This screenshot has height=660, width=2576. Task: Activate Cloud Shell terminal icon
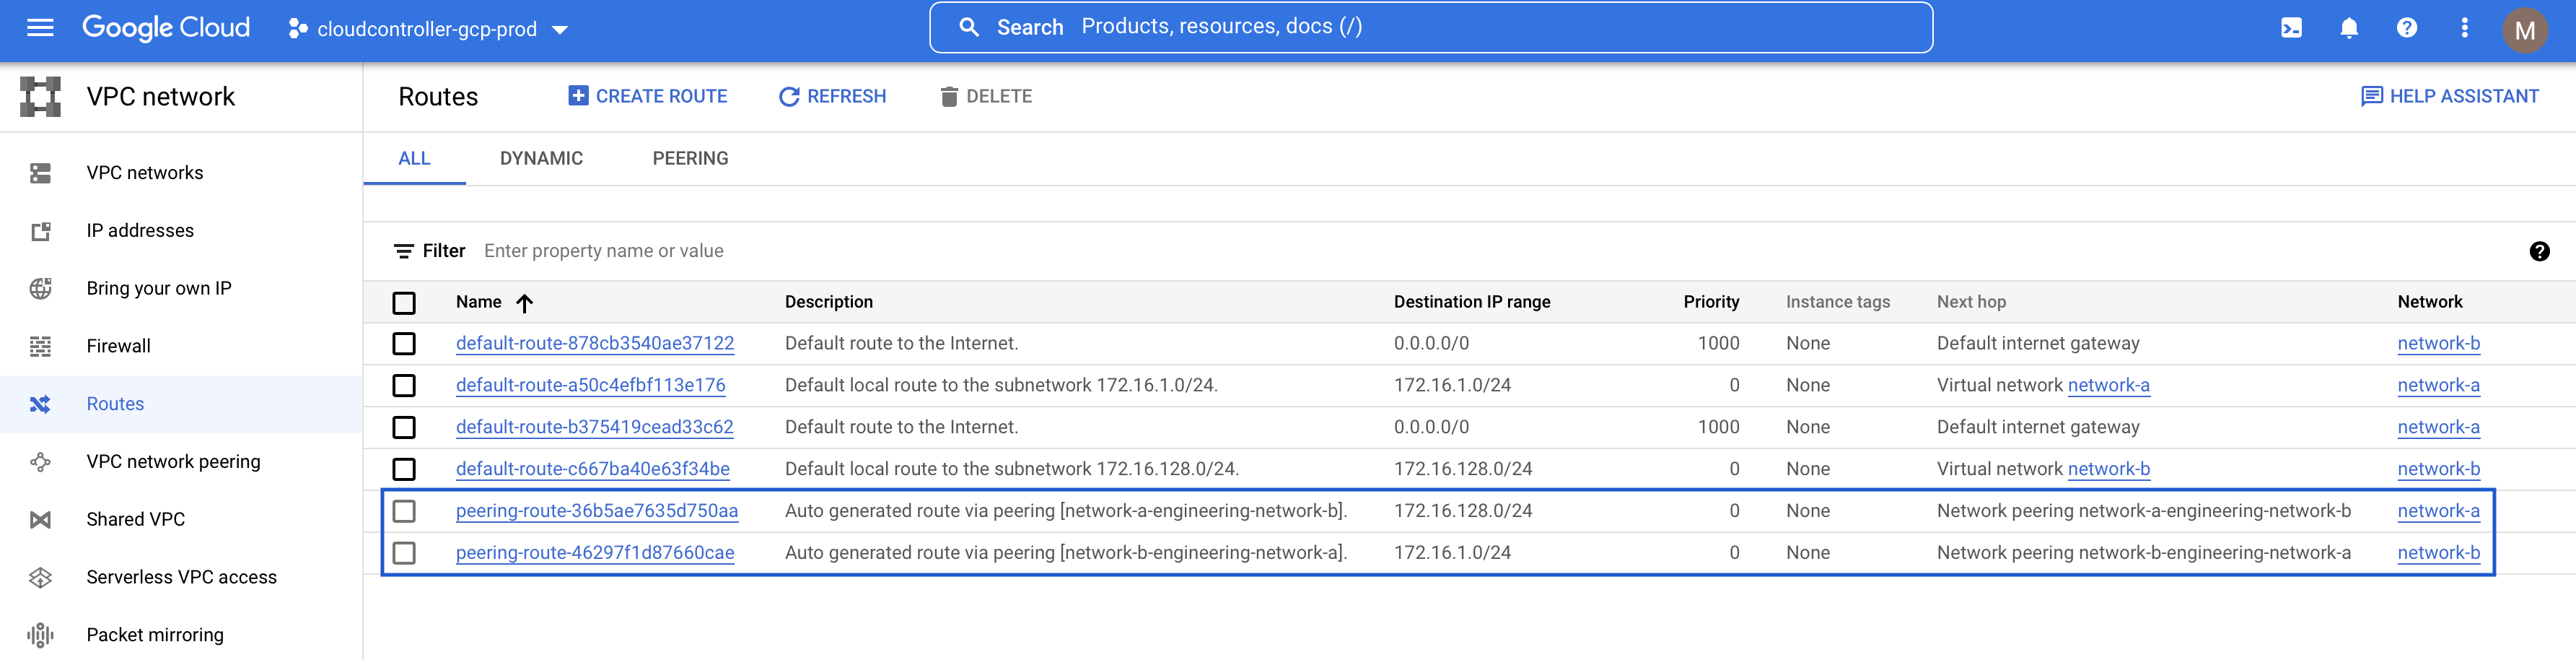coord(2291,28)
